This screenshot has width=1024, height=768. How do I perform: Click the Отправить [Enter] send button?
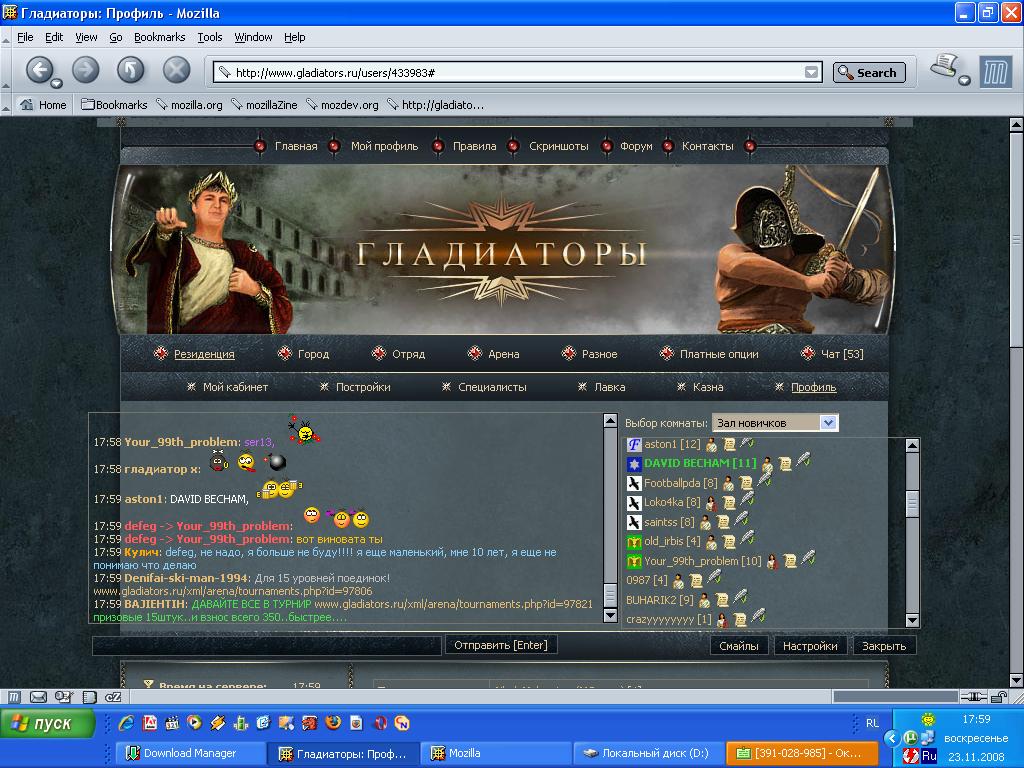(x=500, y=645)
